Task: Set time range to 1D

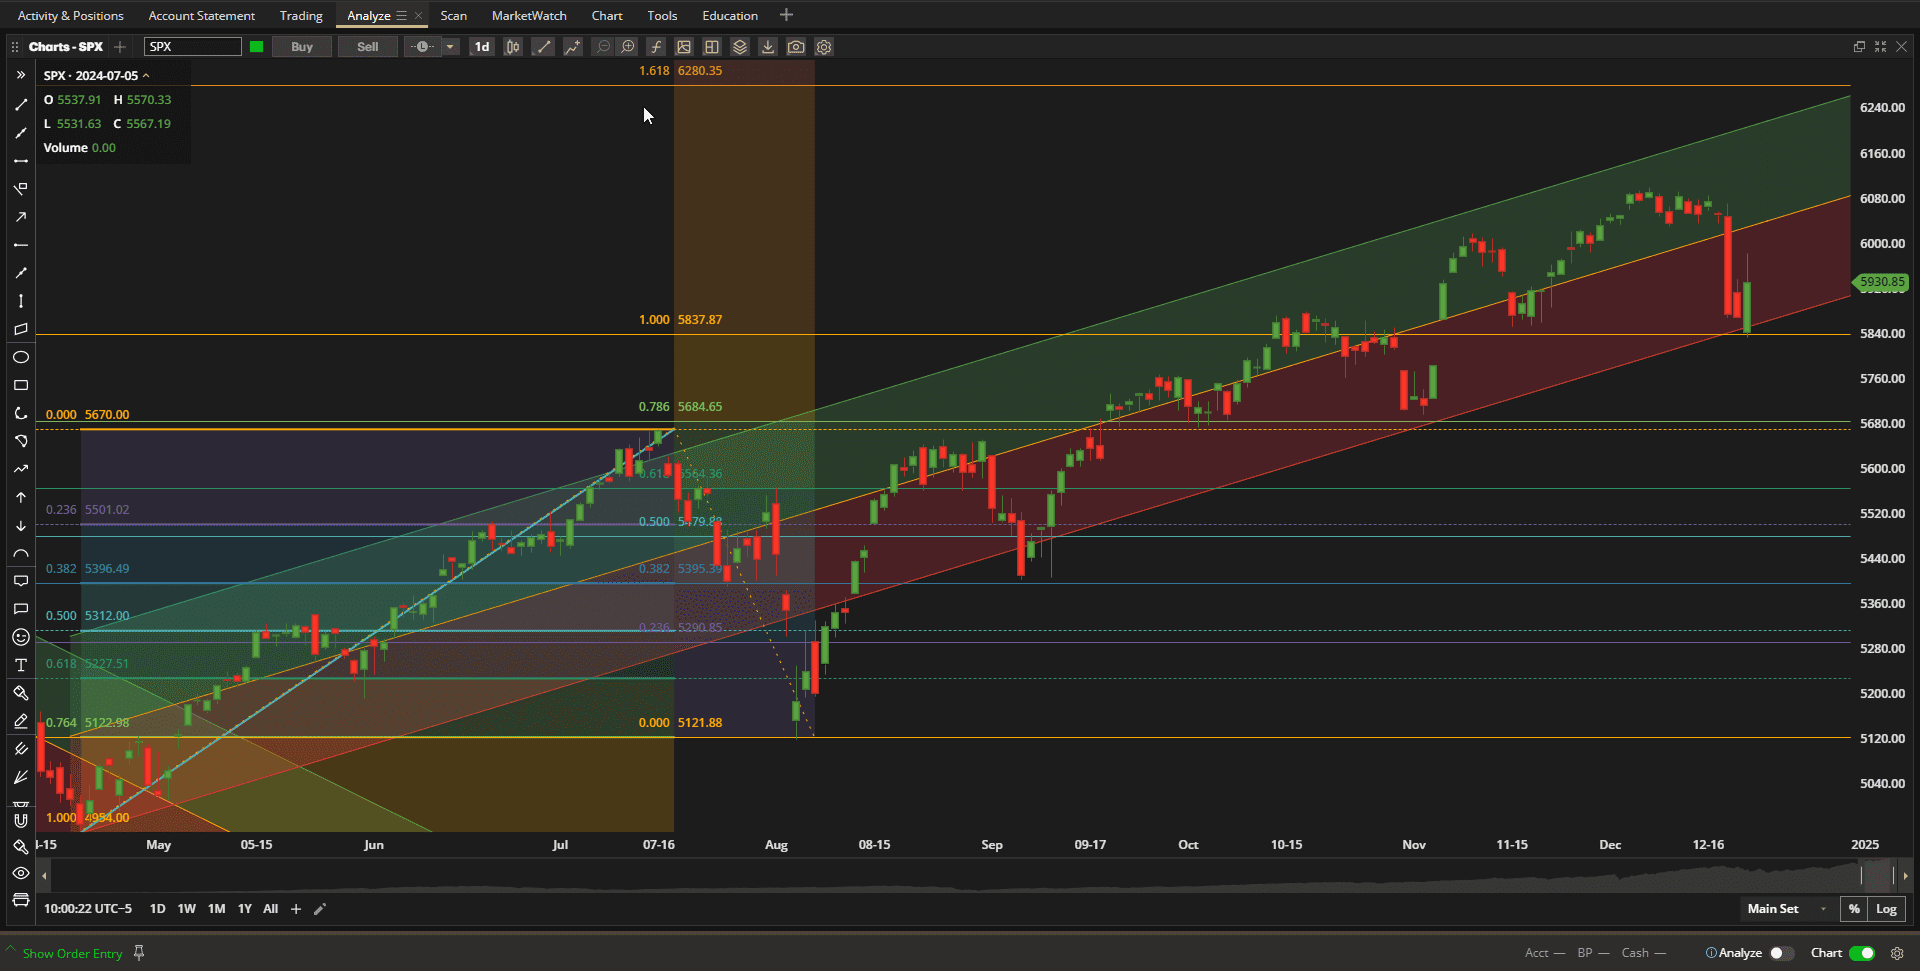Action: coord(157,909)
